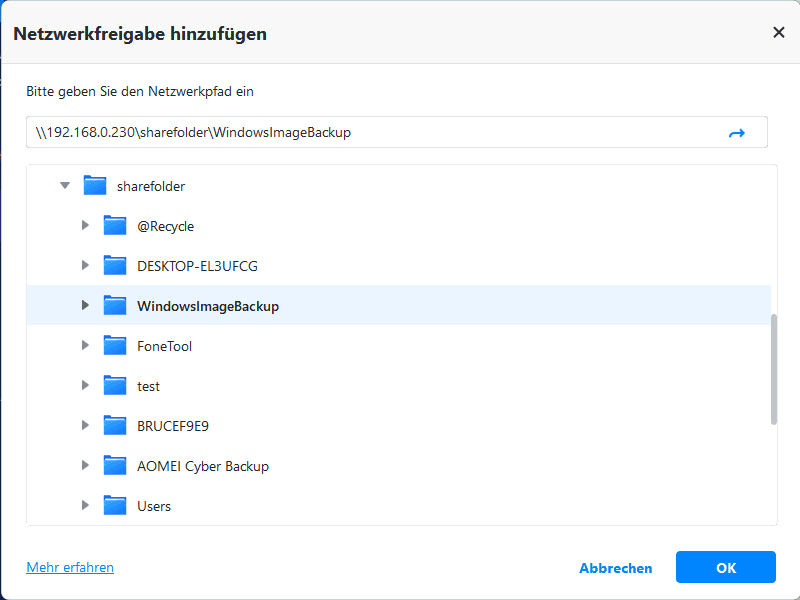Click the BRUCEF9E9 folder icon

pos(115,426)
